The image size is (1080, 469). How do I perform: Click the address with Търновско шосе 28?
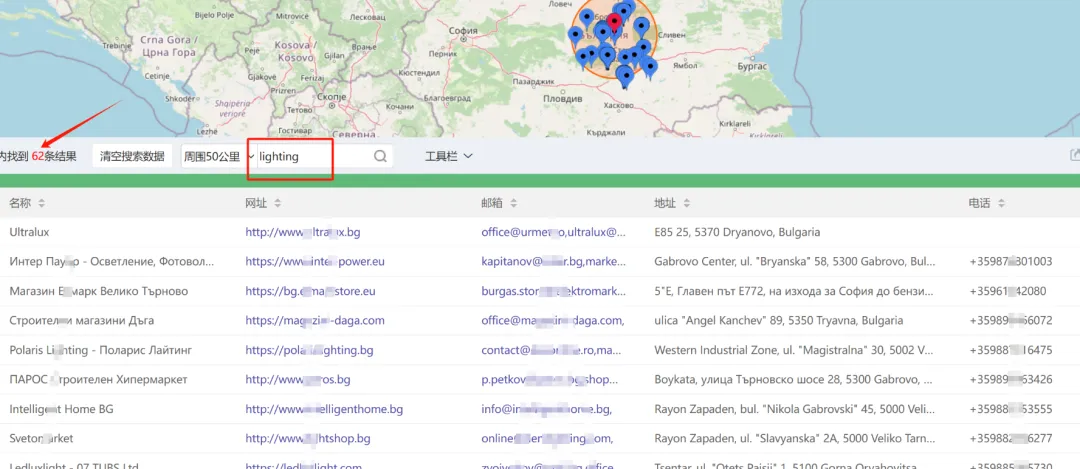click(x=795, y=379)
